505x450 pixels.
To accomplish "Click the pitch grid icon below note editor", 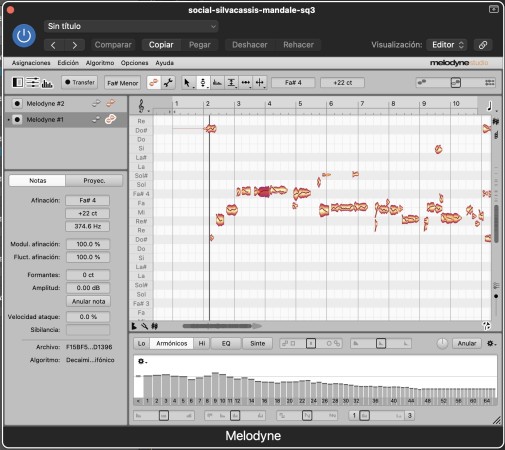I will 154,326.
